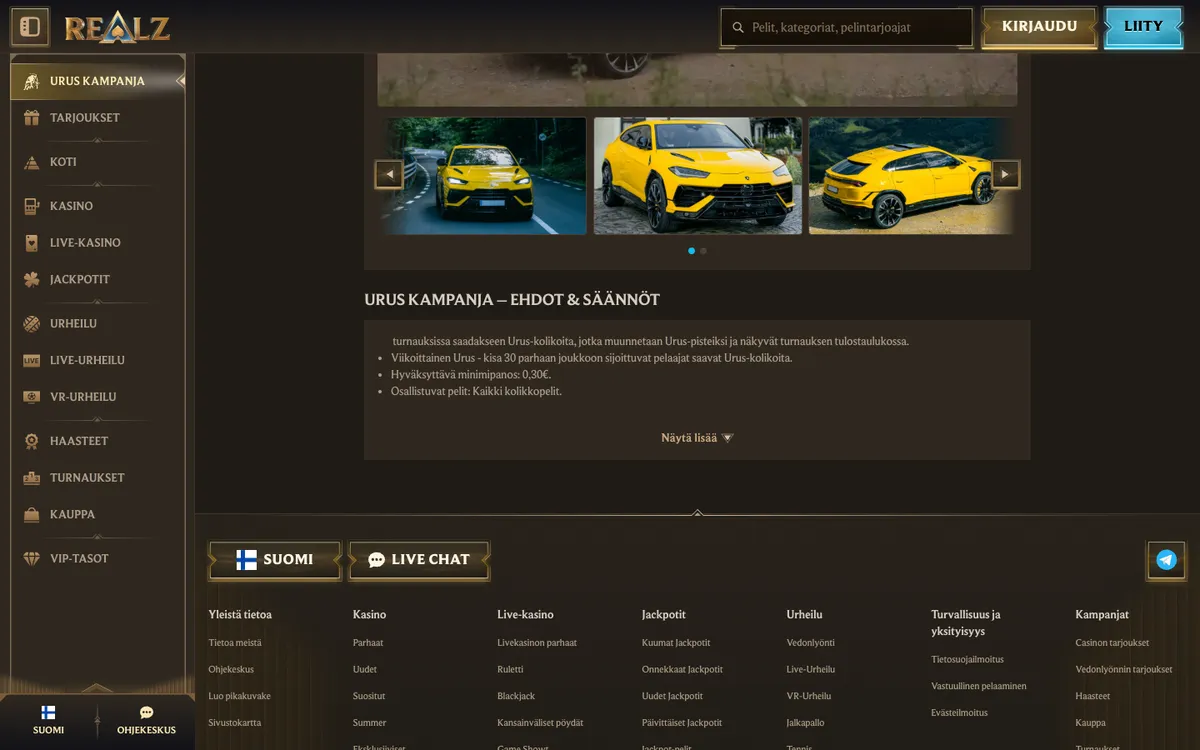
Task: Open the Realz logo home link
Action: [x=117, y=28]
